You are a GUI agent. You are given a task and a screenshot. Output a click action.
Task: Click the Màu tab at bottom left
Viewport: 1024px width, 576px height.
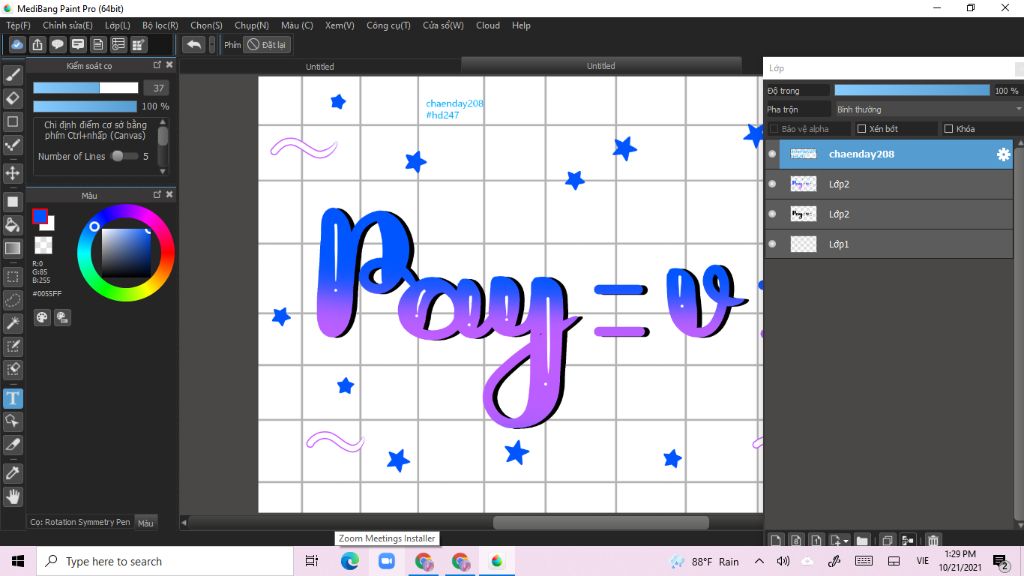click(x=146, y=522)
